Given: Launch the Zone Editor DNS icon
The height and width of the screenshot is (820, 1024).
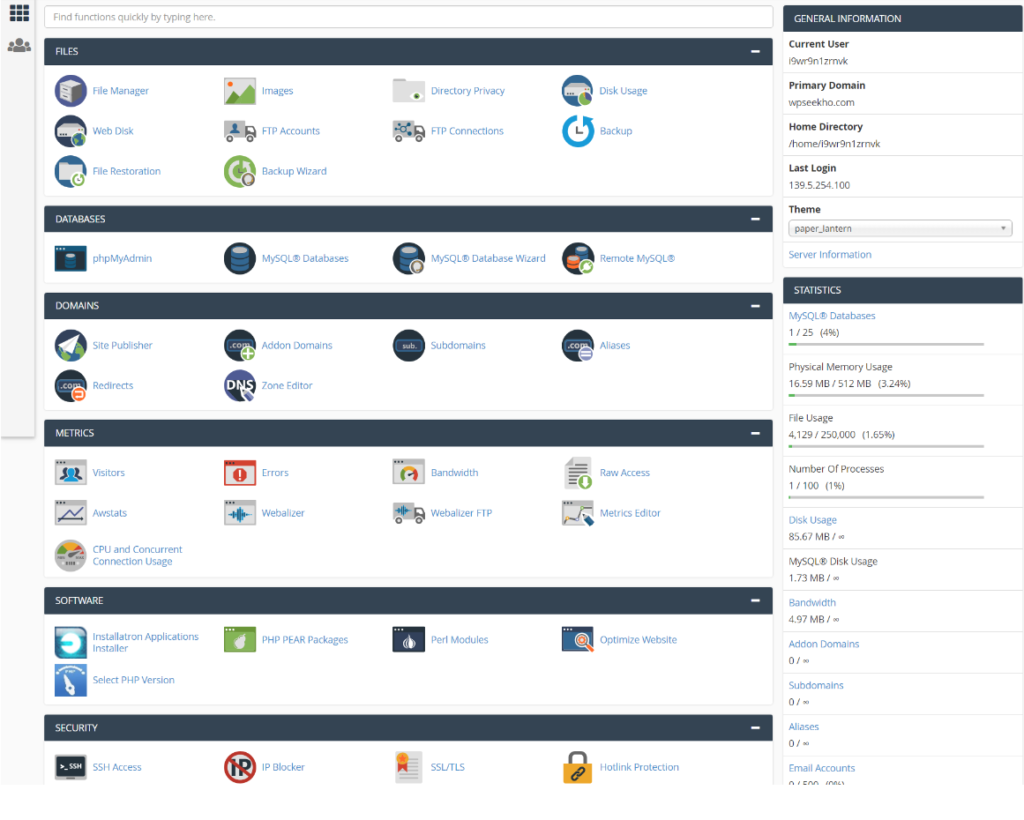Looking at the screenshot, I should 240,386.
